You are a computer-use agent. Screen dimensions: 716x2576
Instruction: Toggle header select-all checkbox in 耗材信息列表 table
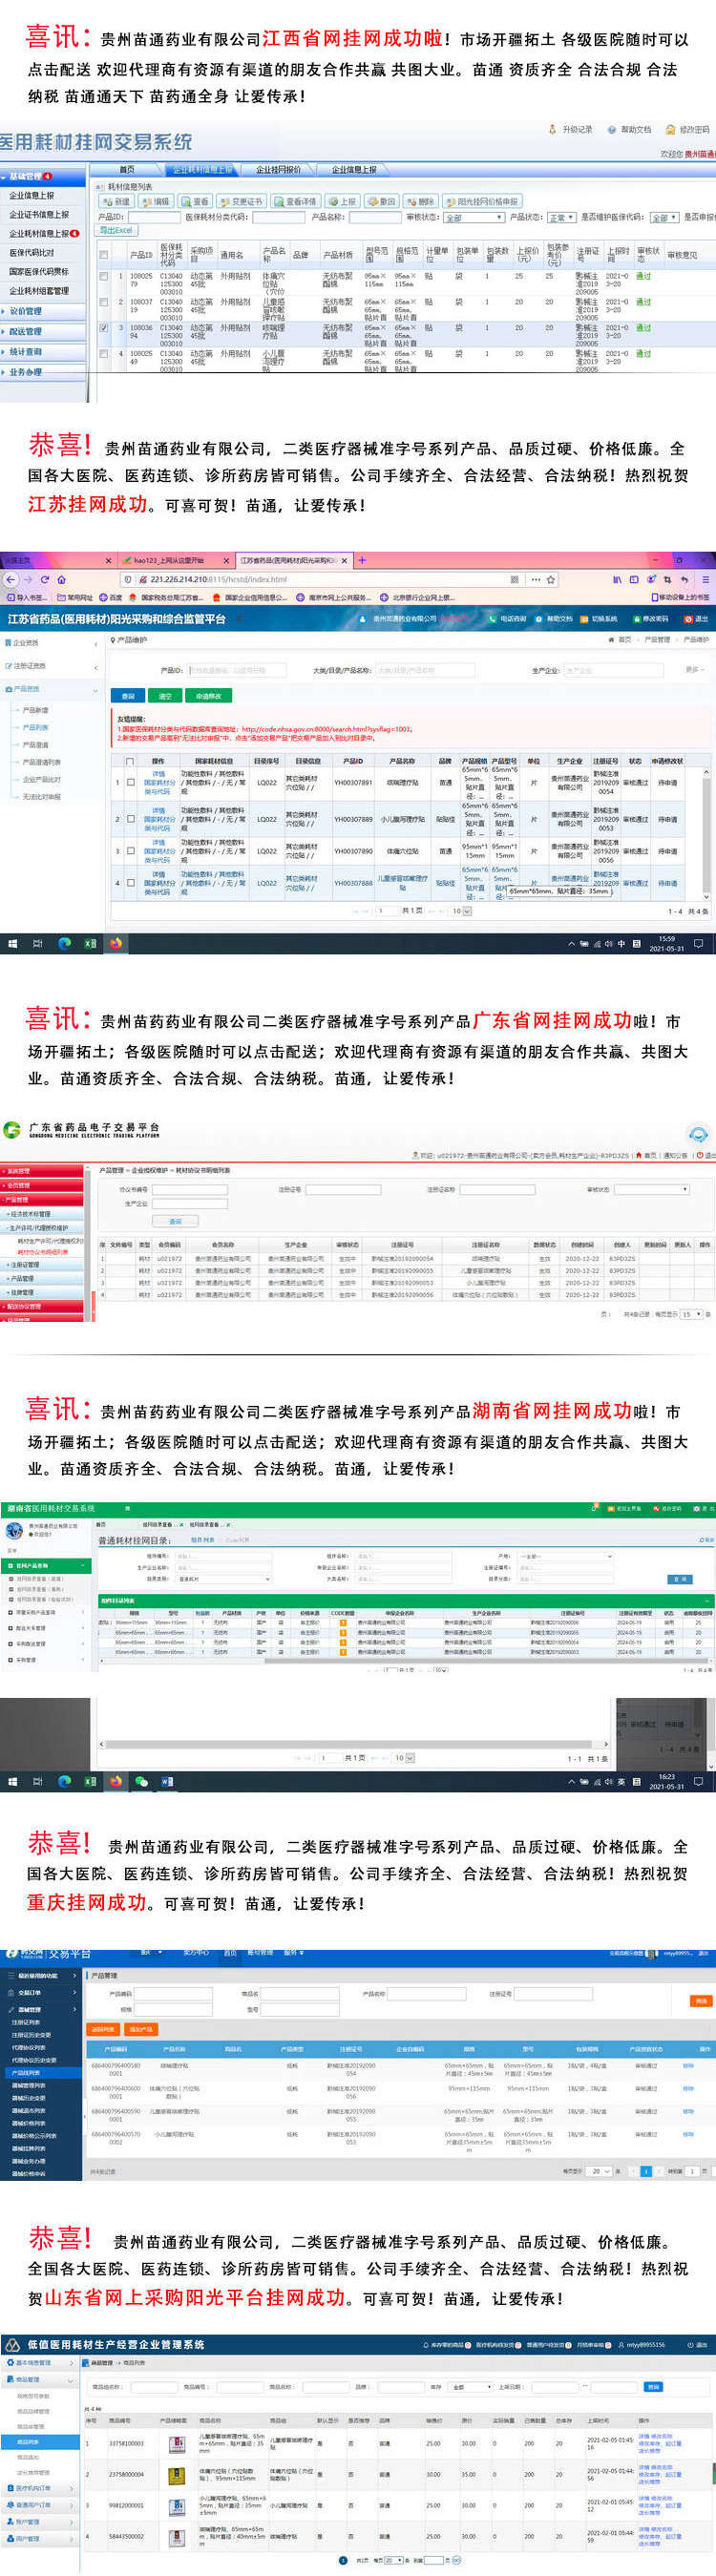(x=104, y=255)
